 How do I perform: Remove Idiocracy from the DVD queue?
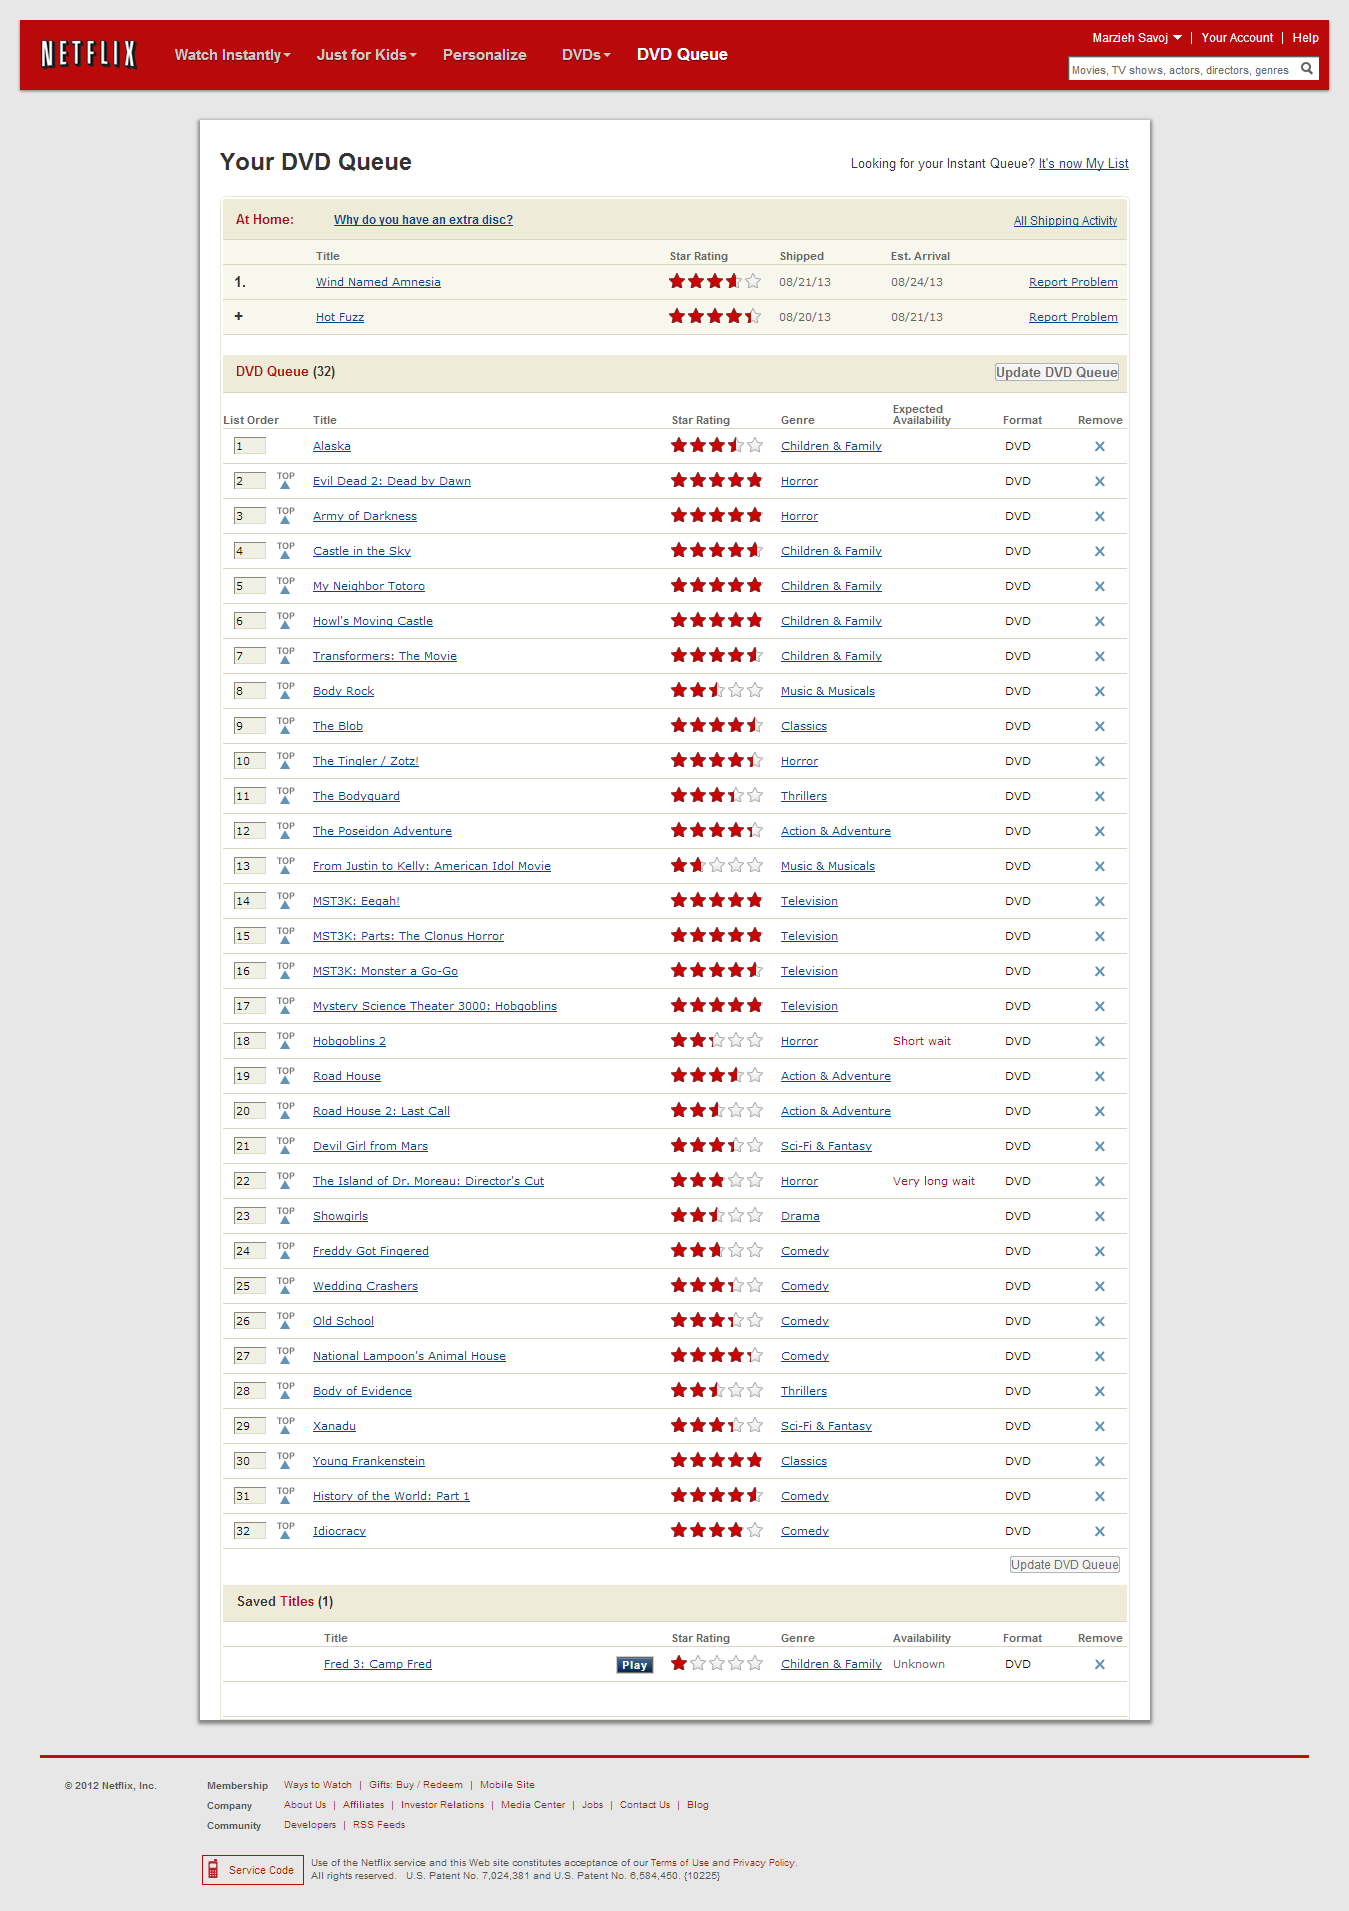pos(1099,1532)
